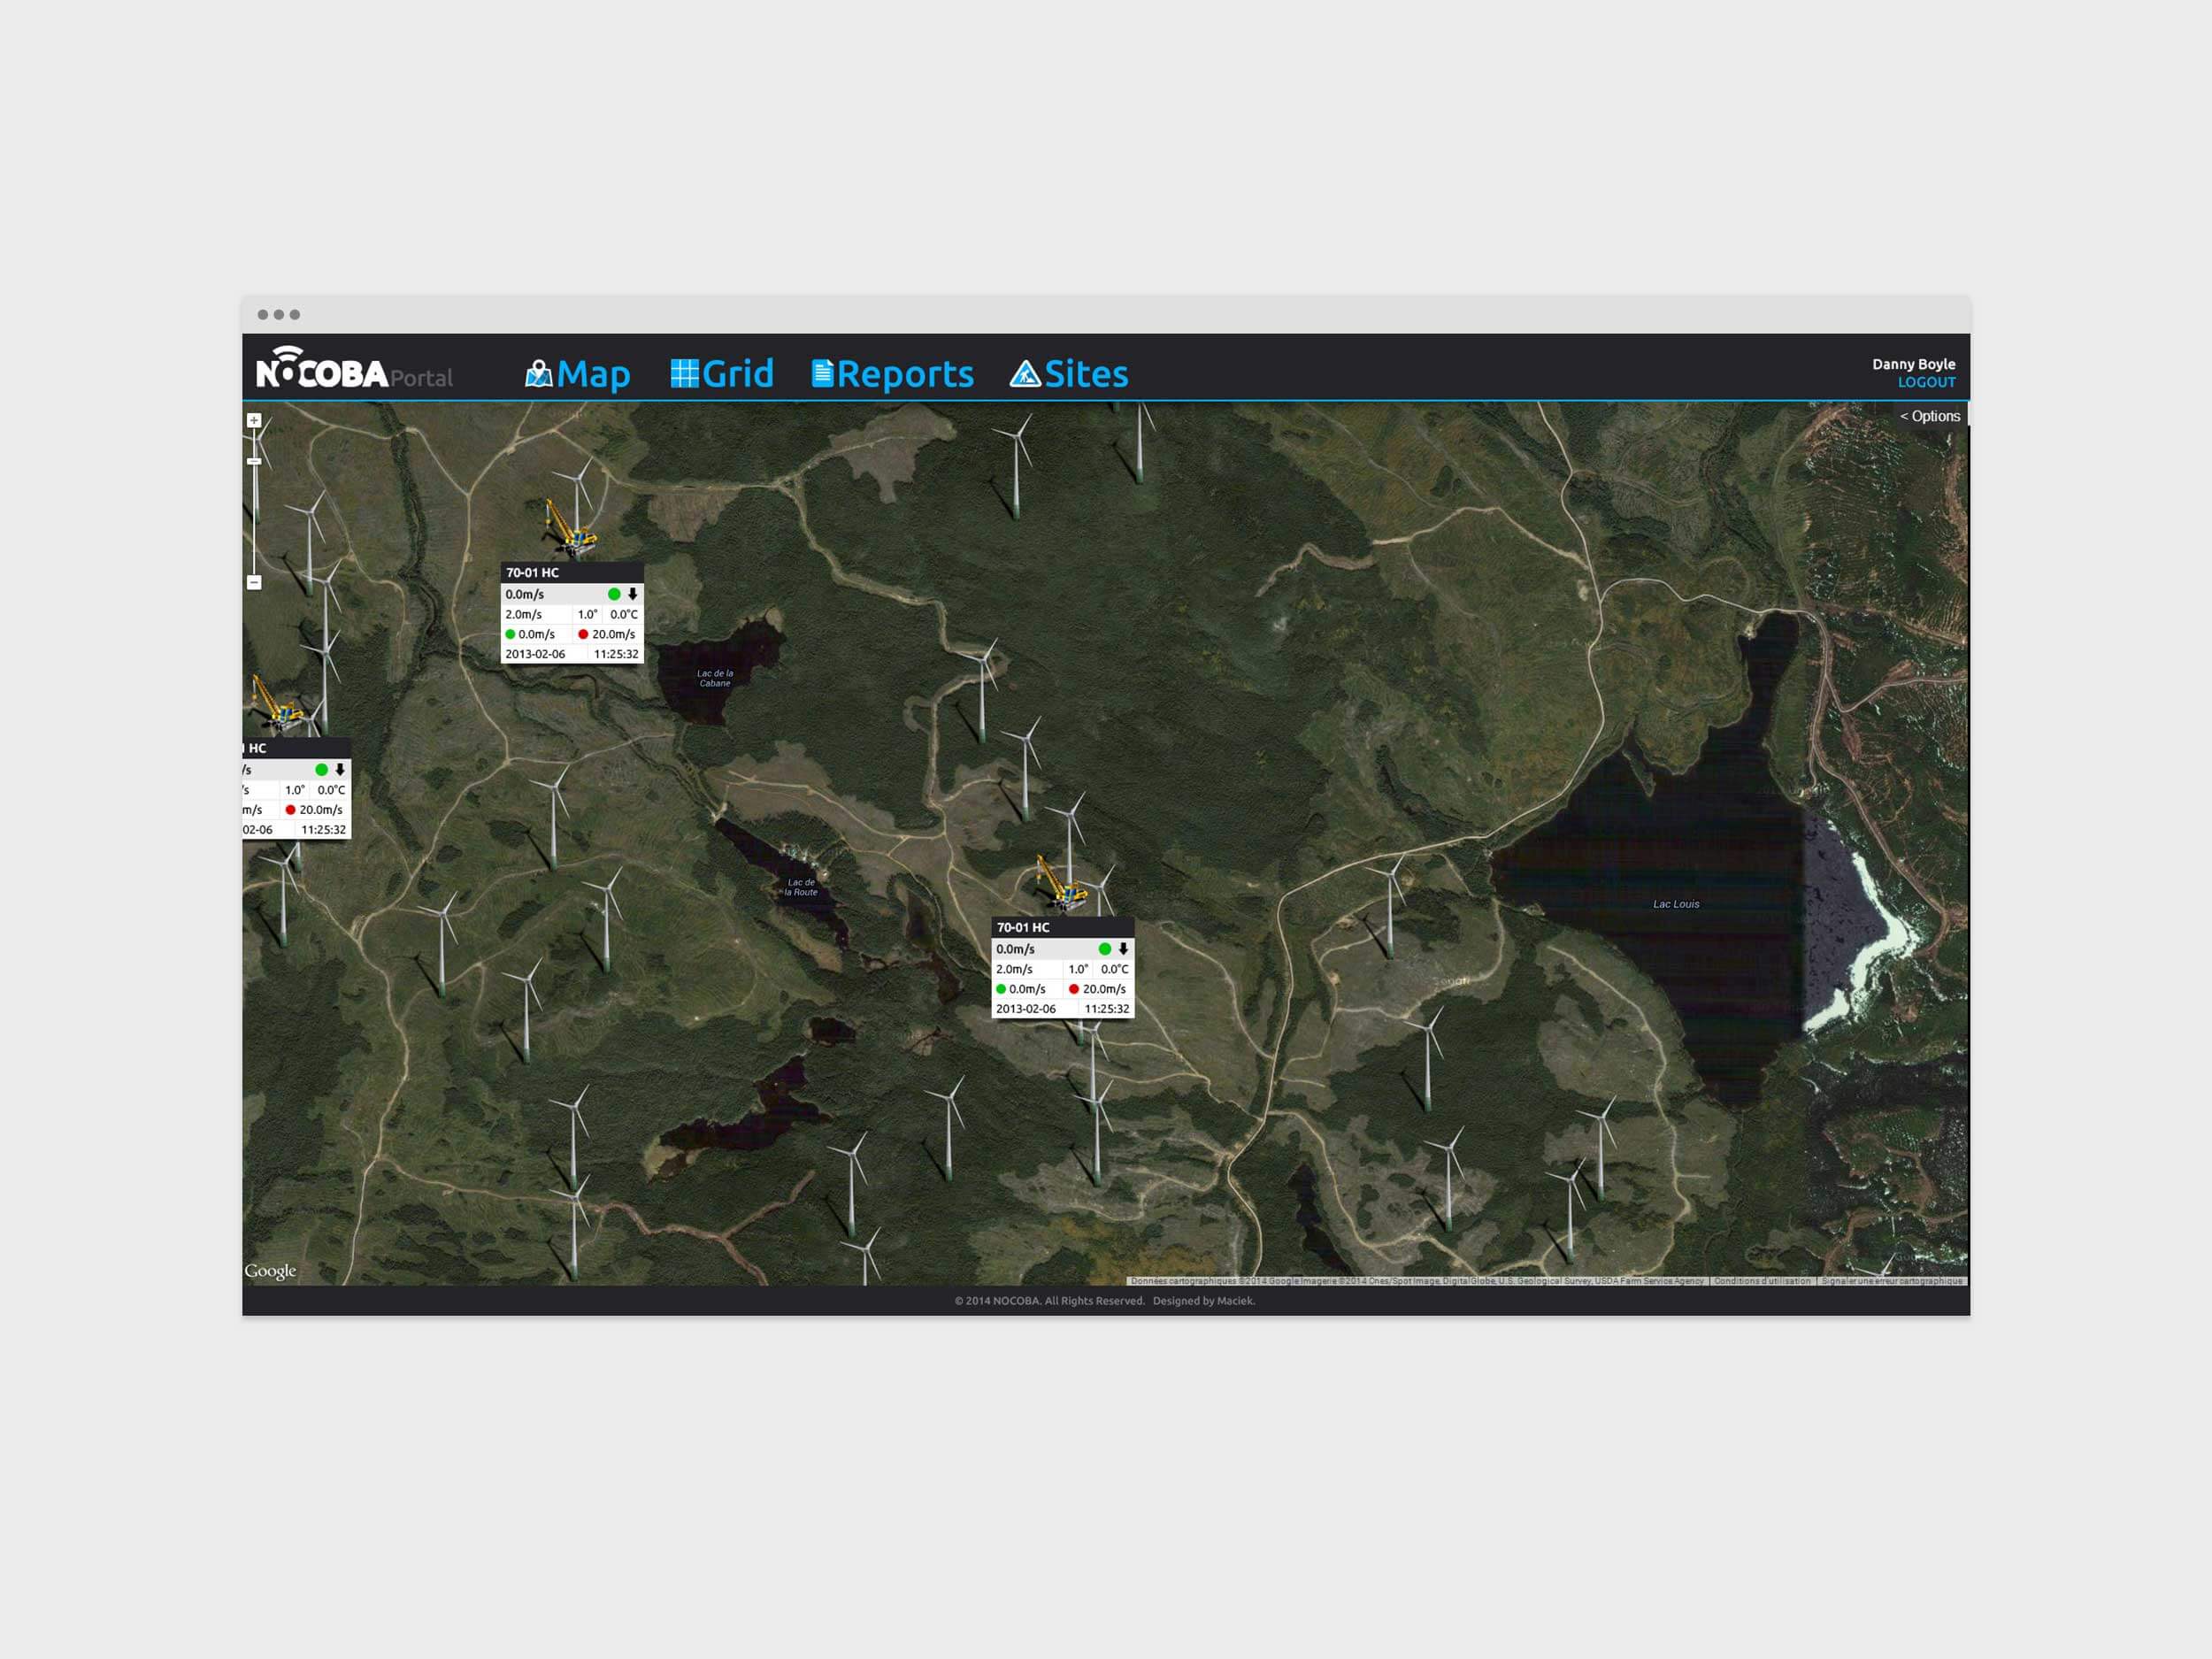Click the crane marker above the center 70-01 HC panel
Viewport: 2212px width, 1659px height.
click(1060, 882)
